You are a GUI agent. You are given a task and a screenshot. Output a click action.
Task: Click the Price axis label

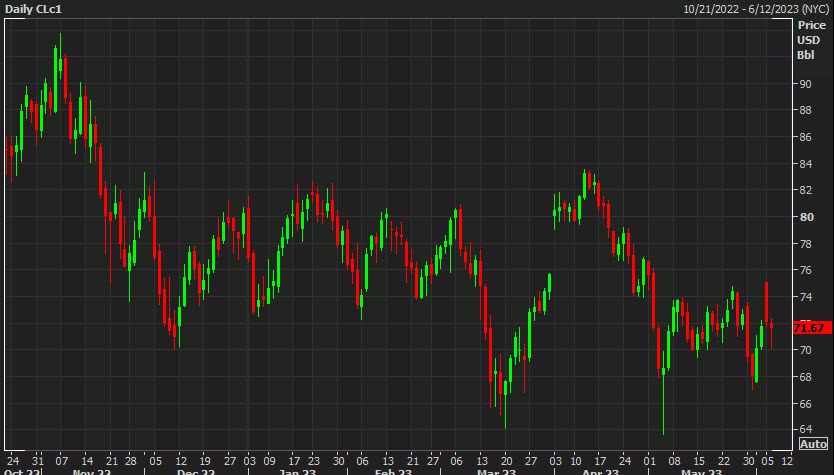point(811,26)
